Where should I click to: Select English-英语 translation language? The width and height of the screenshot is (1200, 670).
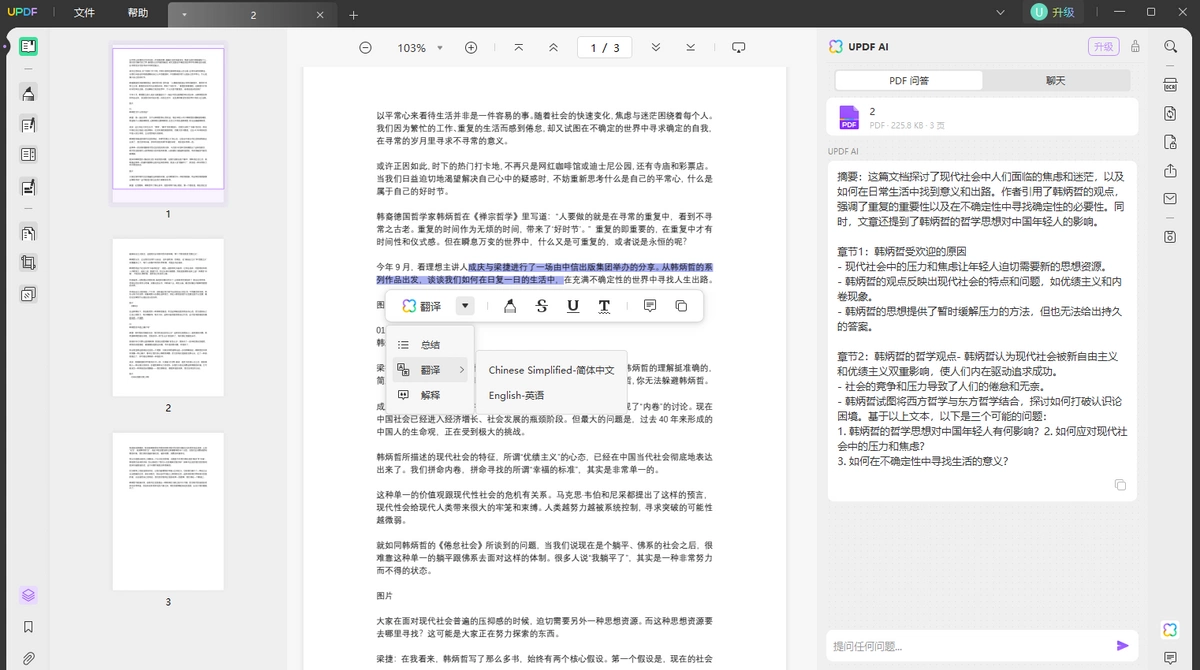click(x=552, y=395)
